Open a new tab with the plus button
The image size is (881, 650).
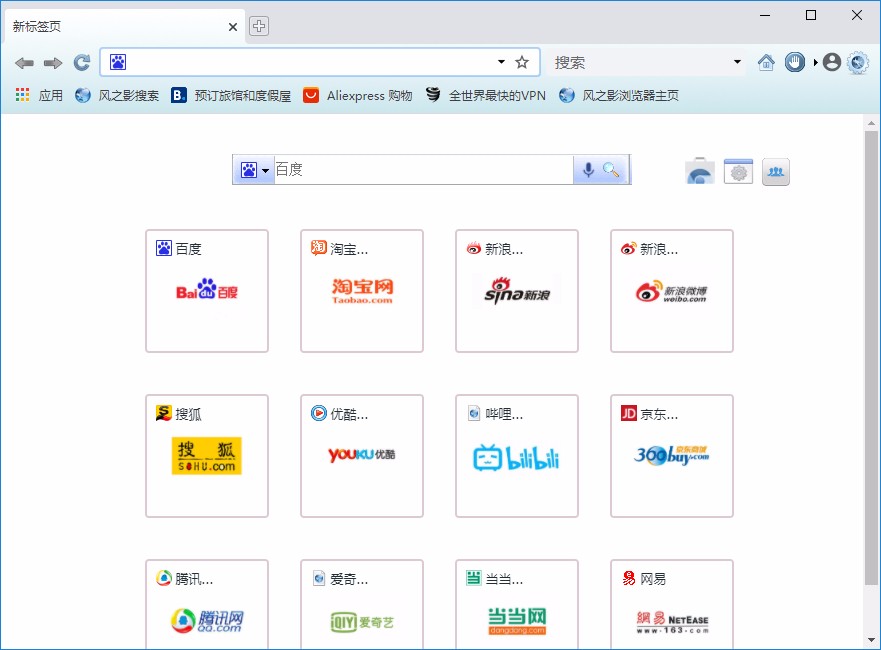(x=258, y=26)
